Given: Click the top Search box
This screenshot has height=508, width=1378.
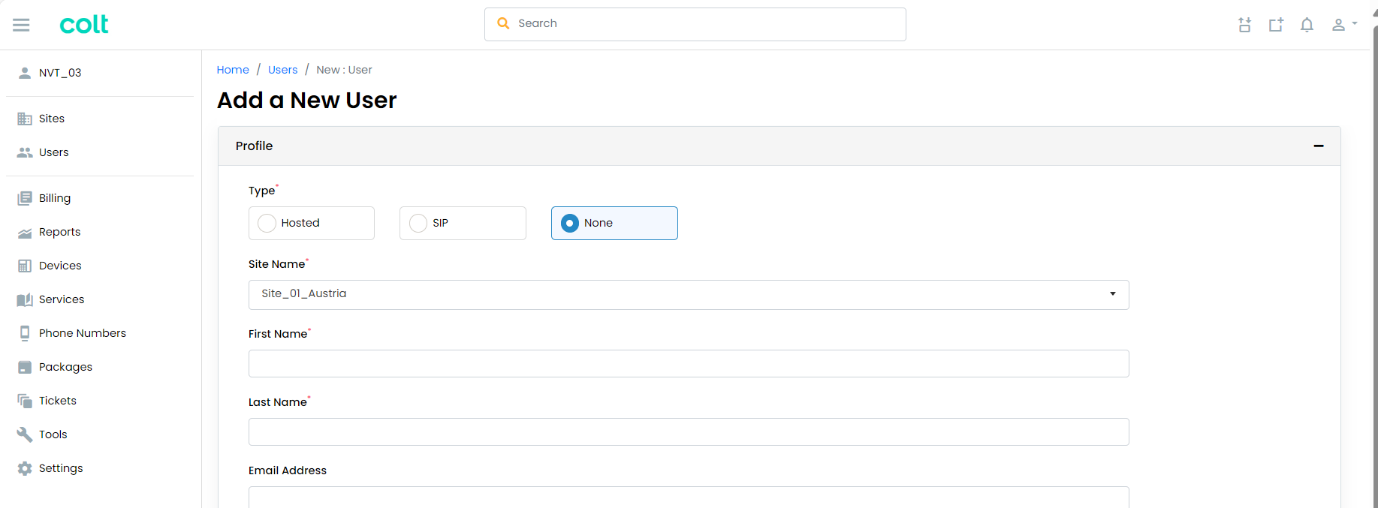Looking at the screenshot, I should tap(695, 24).
